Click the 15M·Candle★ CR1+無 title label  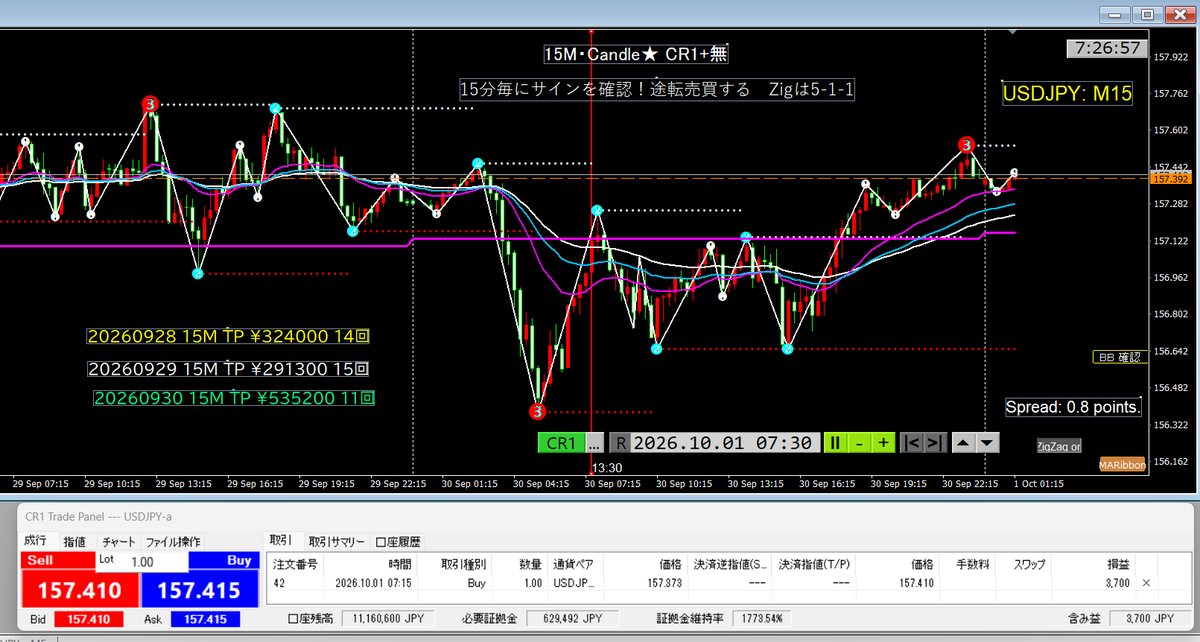click(637, 52)
